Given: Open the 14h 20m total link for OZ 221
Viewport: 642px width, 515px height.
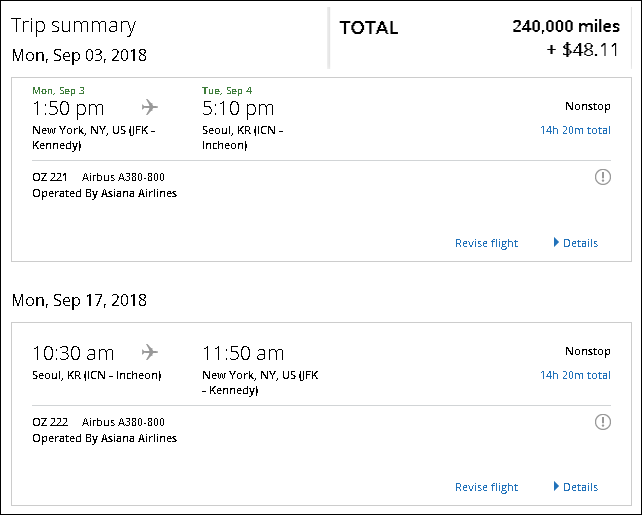Looking at the screenshot, I should coord(575,130).
